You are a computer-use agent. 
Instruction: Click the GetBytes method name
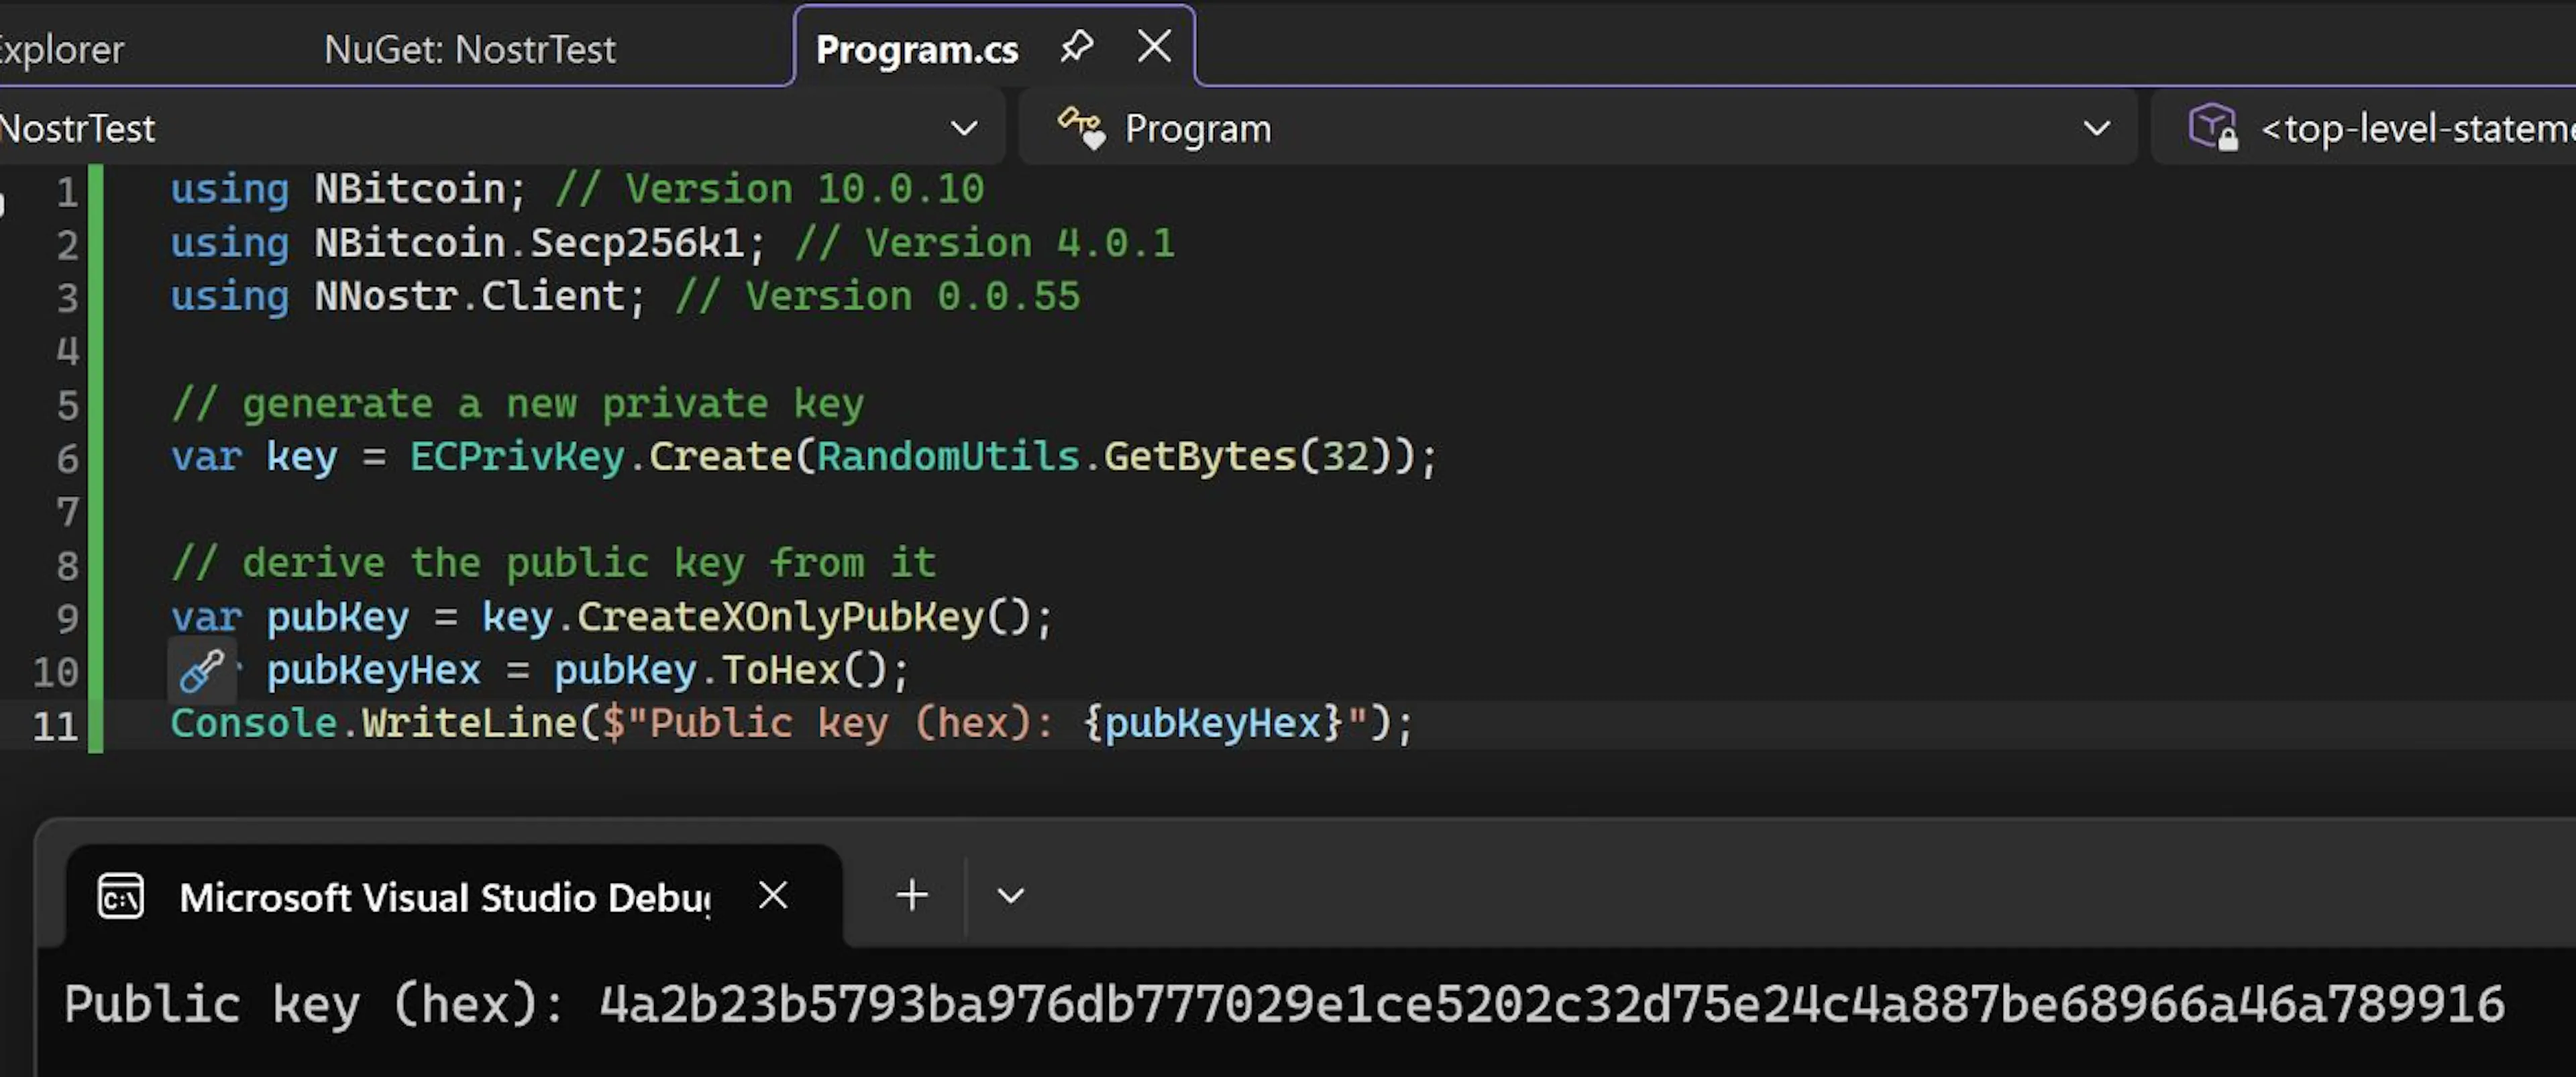coord(1200,457)
